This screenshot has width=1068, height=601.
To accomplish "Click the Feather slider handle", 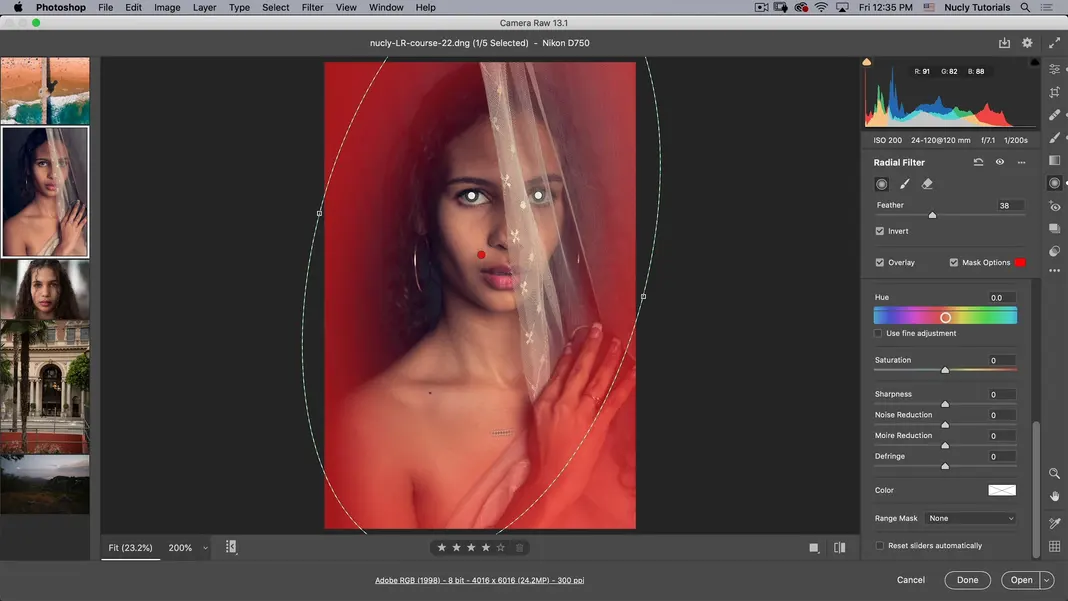I will [932, 215].
